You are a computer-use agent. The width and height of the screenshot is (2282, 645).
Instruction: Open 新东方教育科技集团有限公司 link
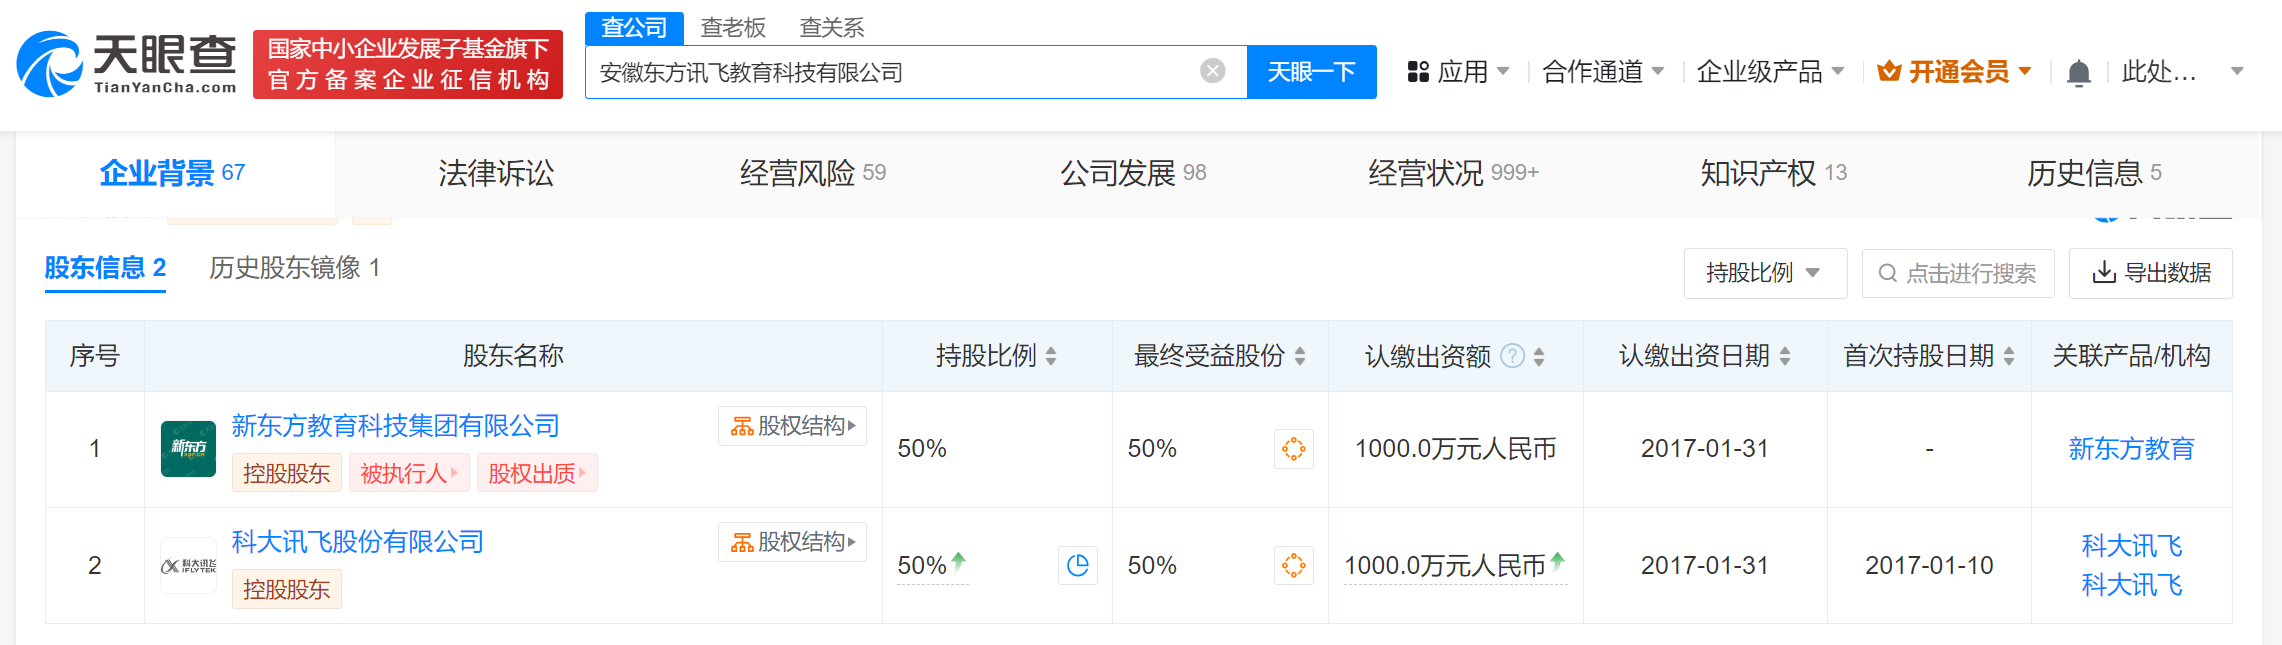395,426
